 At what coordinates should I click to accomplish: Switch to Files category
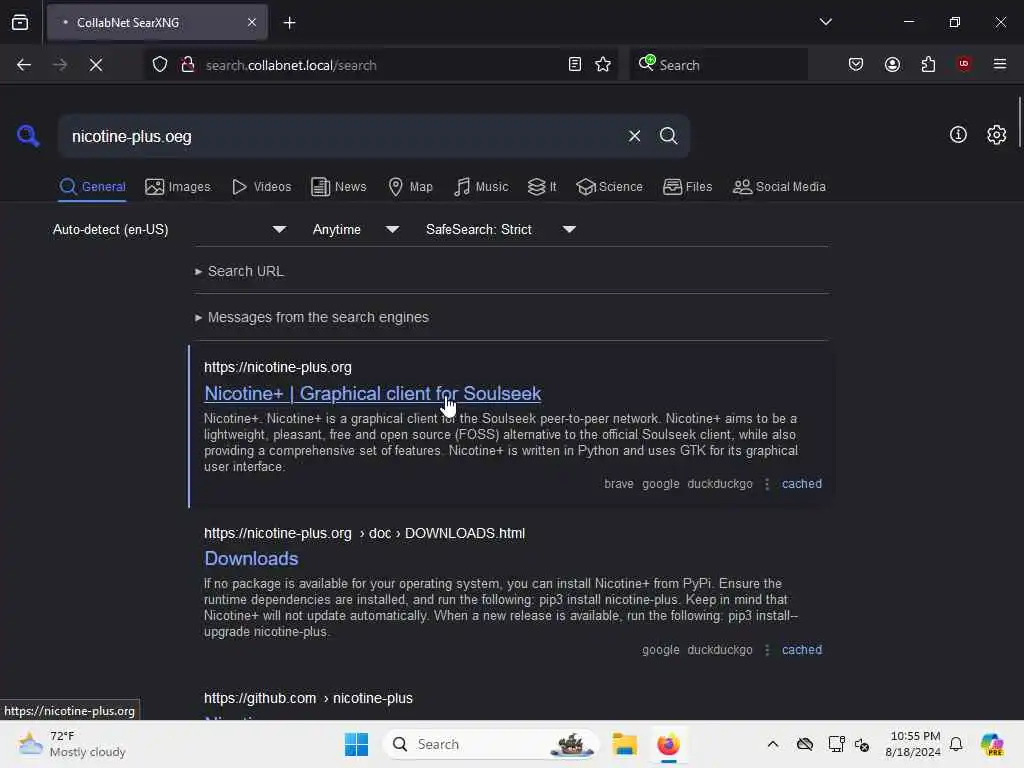coord(687,187)
